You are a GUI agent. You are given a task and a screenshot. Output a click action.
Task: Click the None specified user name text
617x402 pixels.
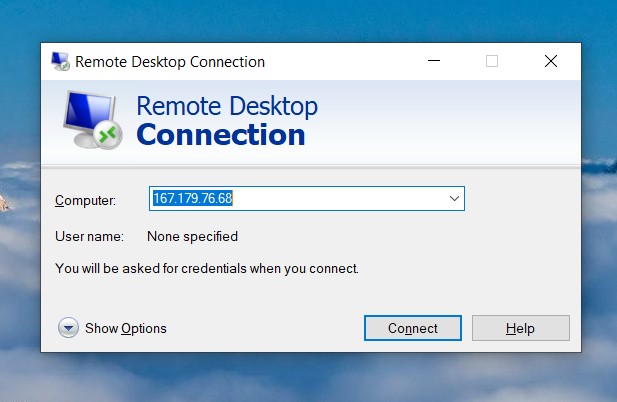coord(192,236)
